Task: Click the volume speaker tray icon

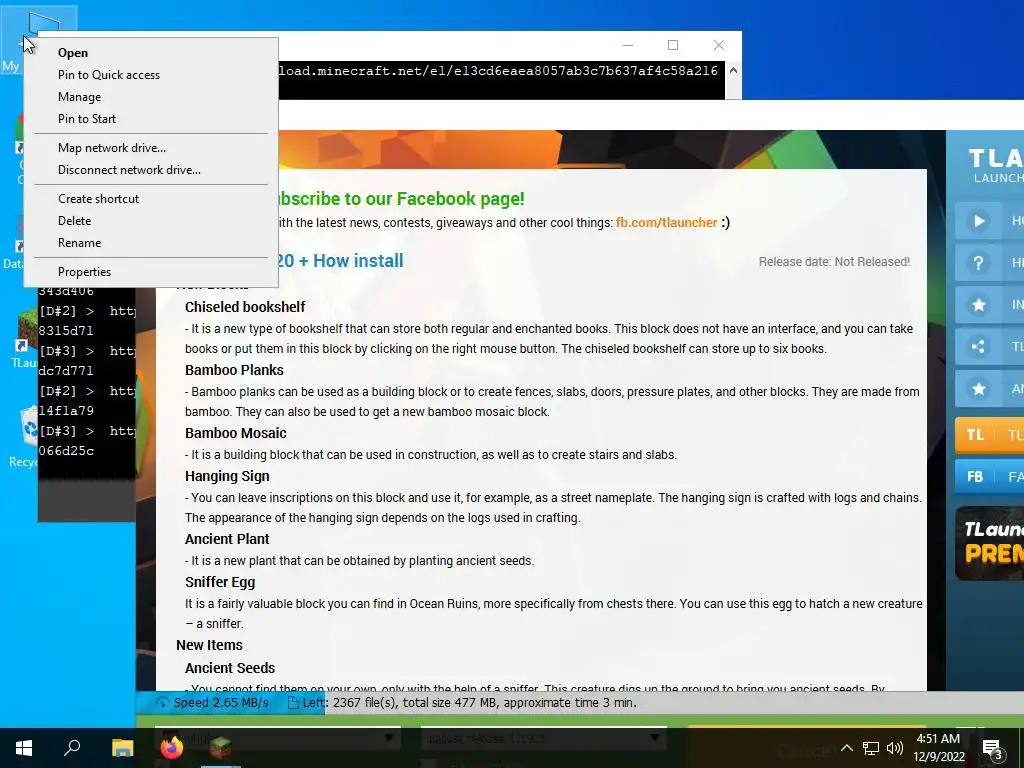Action: point(895,748)
